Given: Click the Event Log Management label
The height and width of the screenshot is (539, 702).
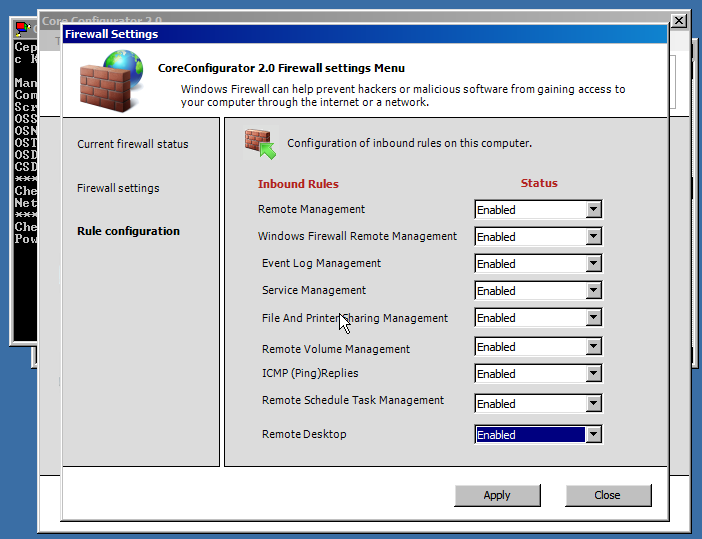Looking at the screenshot, I should pyautogui.click(x=321, y=263).
